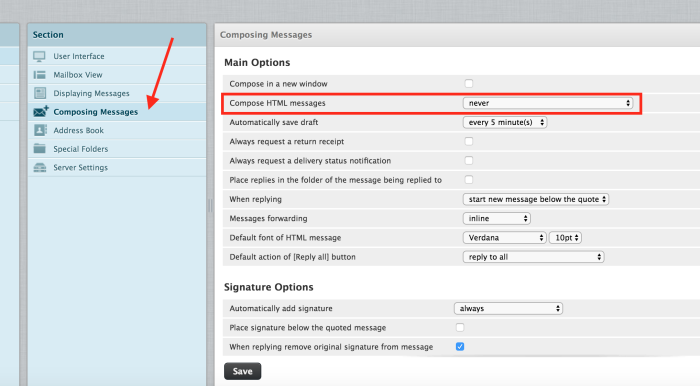This screenshot has height=386, width=700.
Task: Change Automatically save draft interval
Action: (x=505, y=122)
